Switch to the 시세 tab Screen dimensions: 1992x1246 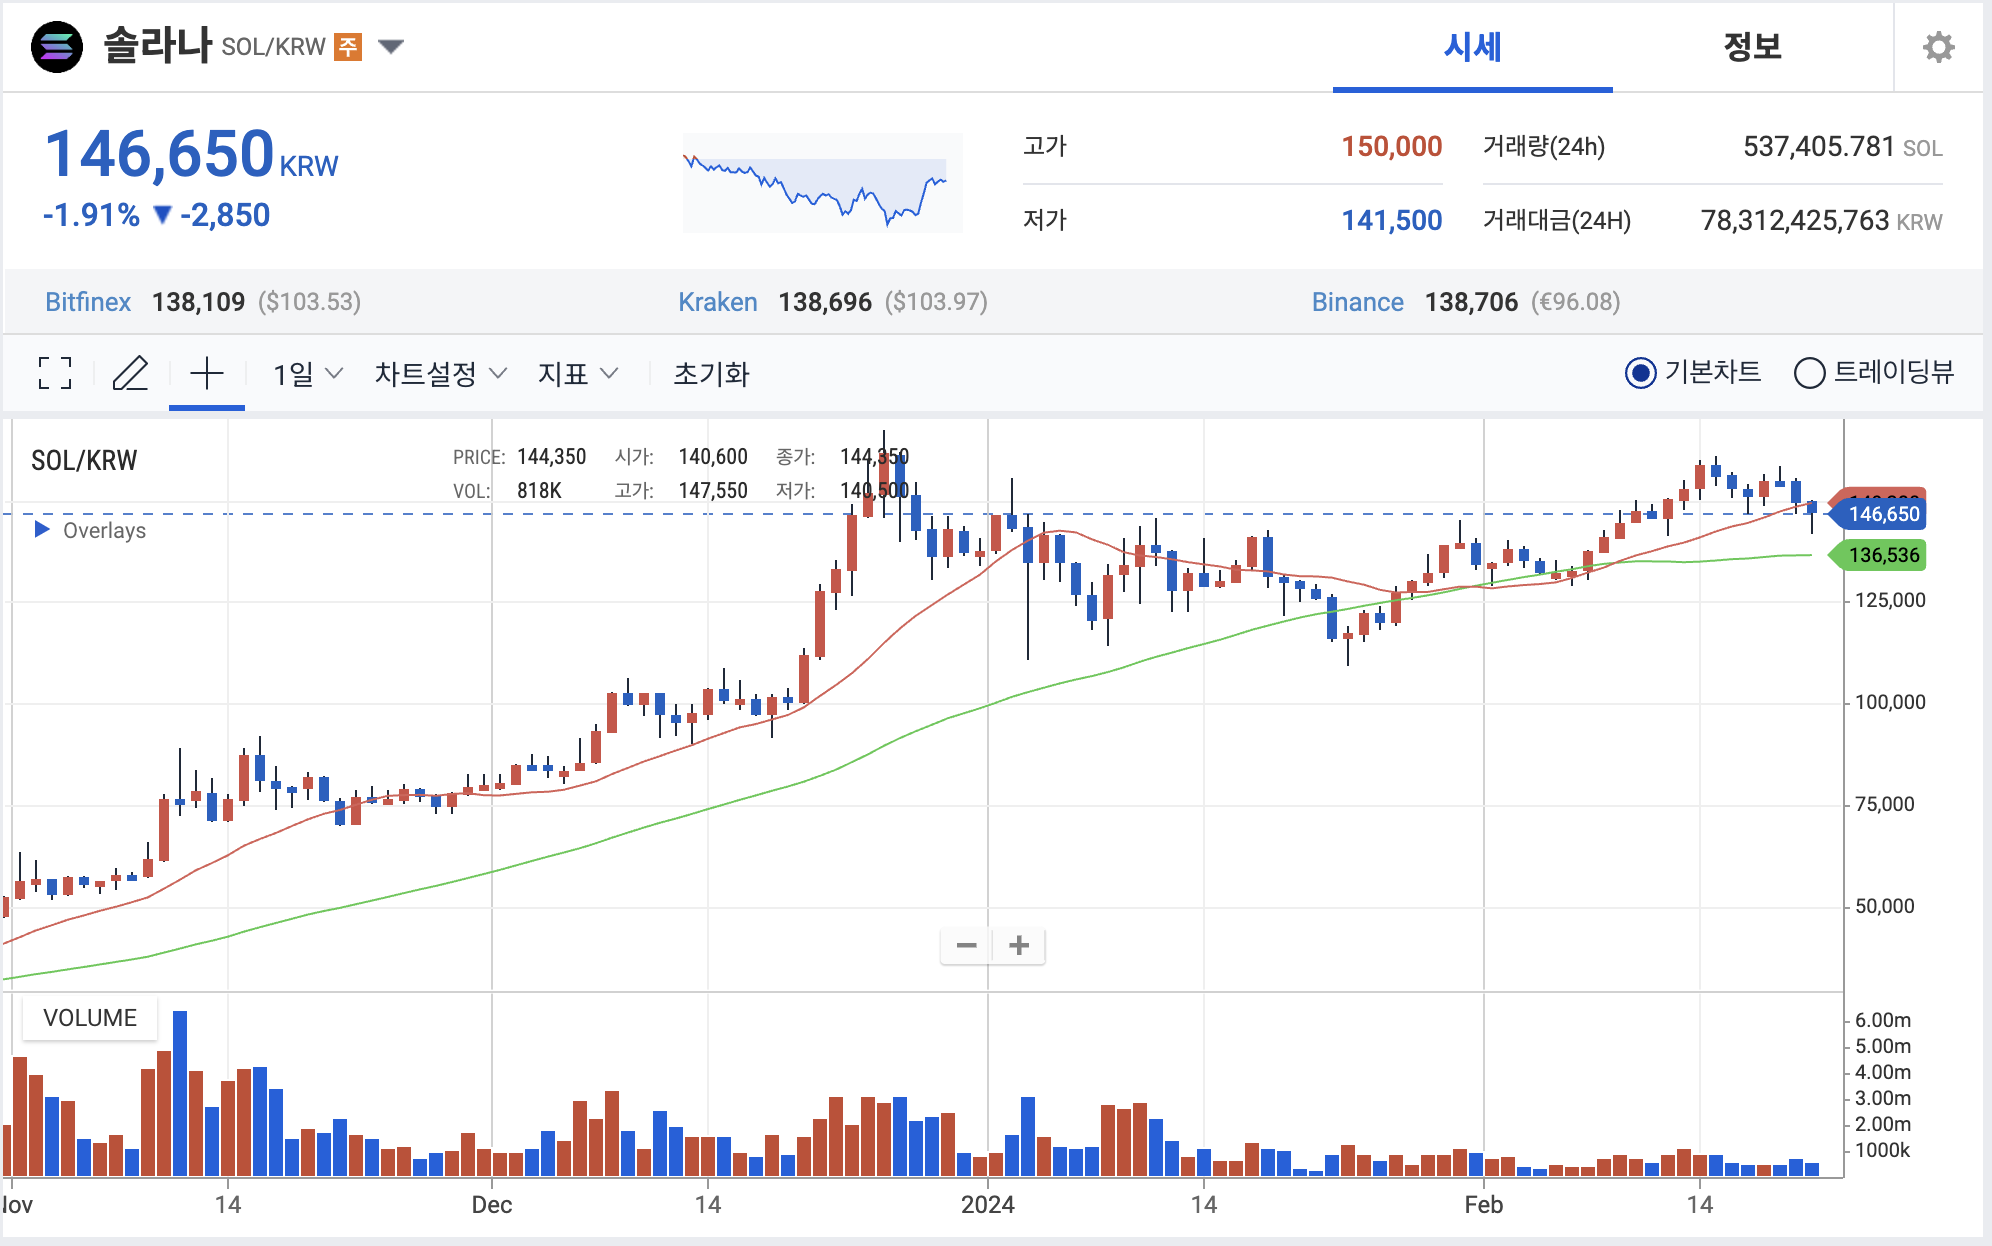(1472, 47)
